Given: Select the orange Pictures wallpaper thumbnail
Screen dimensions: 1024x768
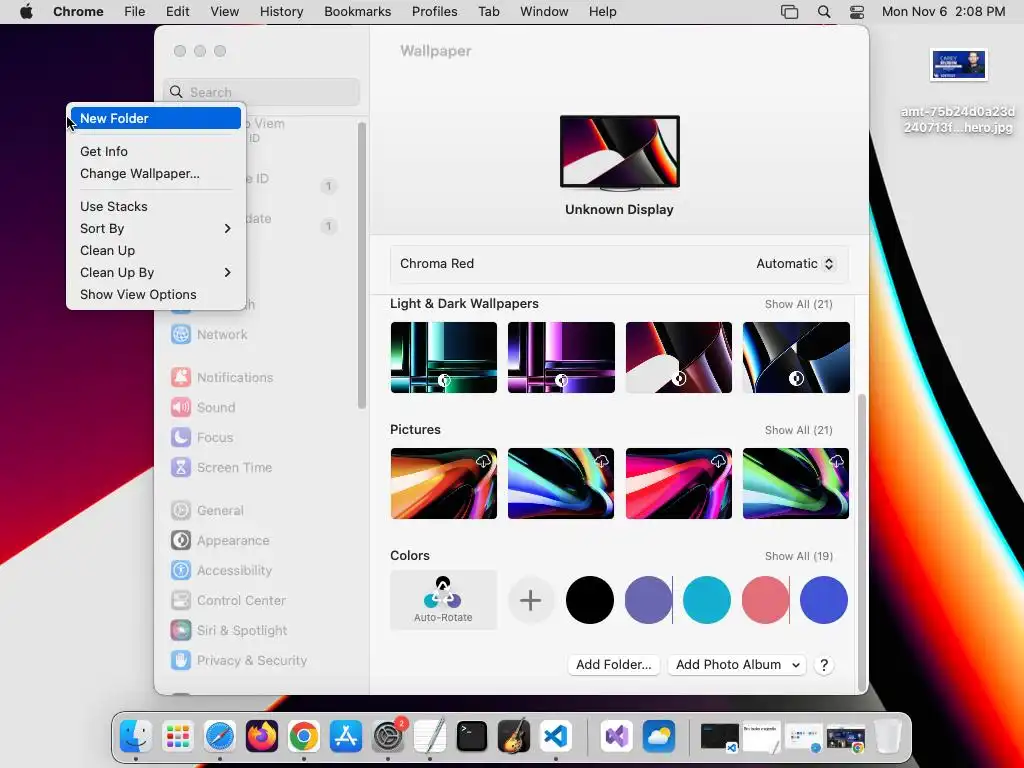Looking at the screenshot, I should [443, 483].
